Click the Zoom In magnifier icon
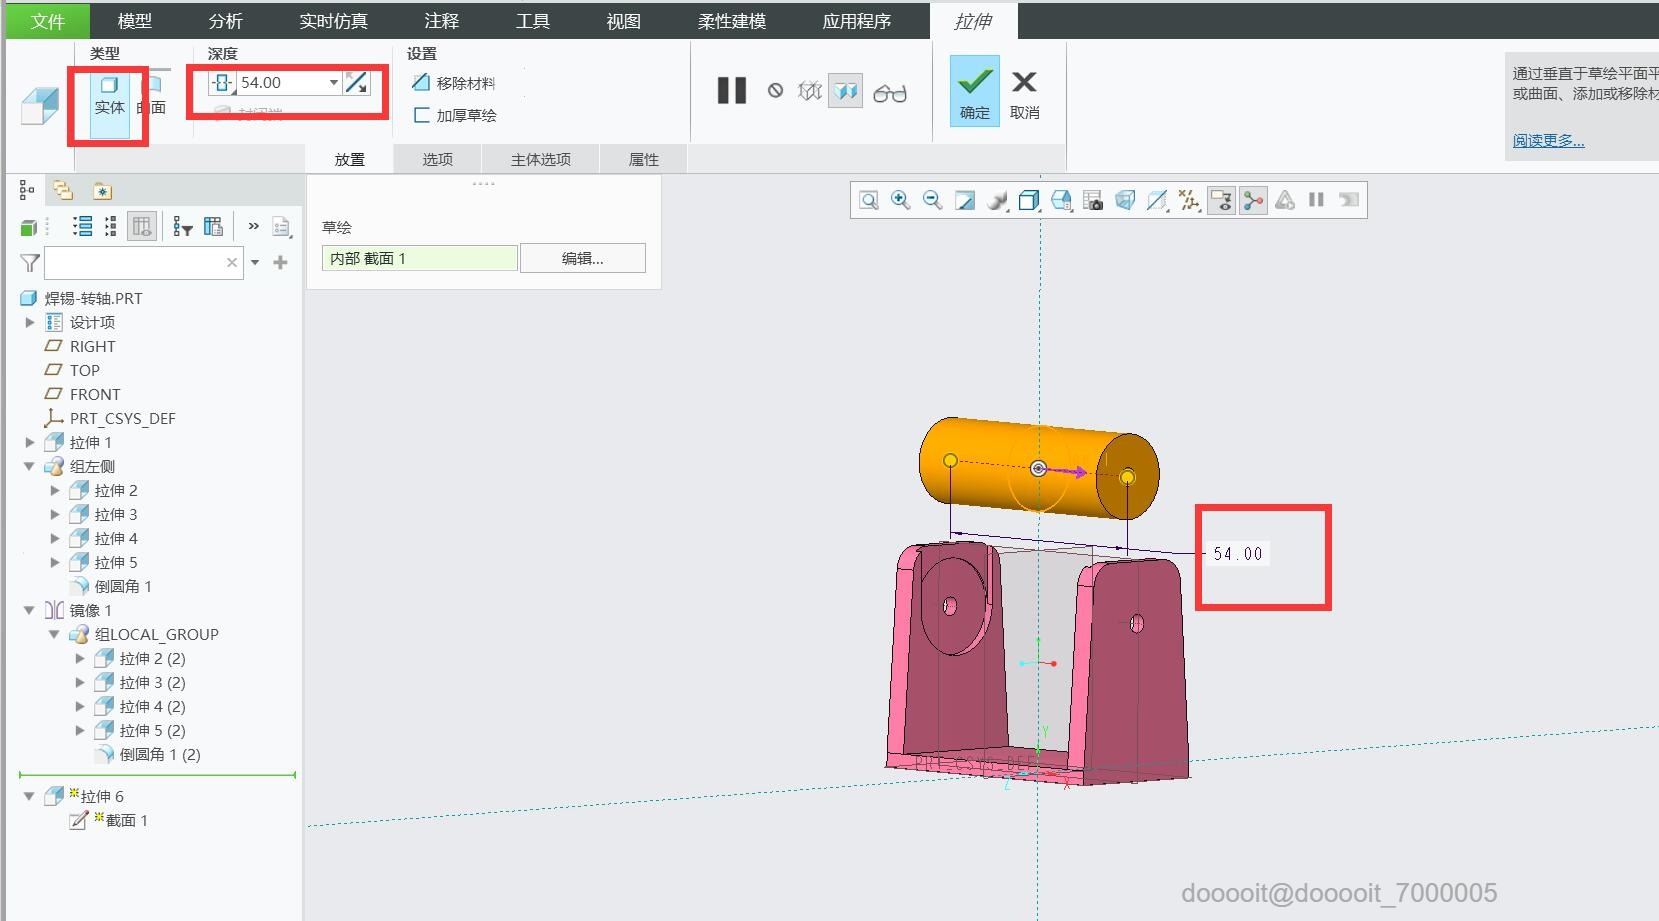Image resolution: width=1659 pixels, height=921 pixels. [900, 200]
